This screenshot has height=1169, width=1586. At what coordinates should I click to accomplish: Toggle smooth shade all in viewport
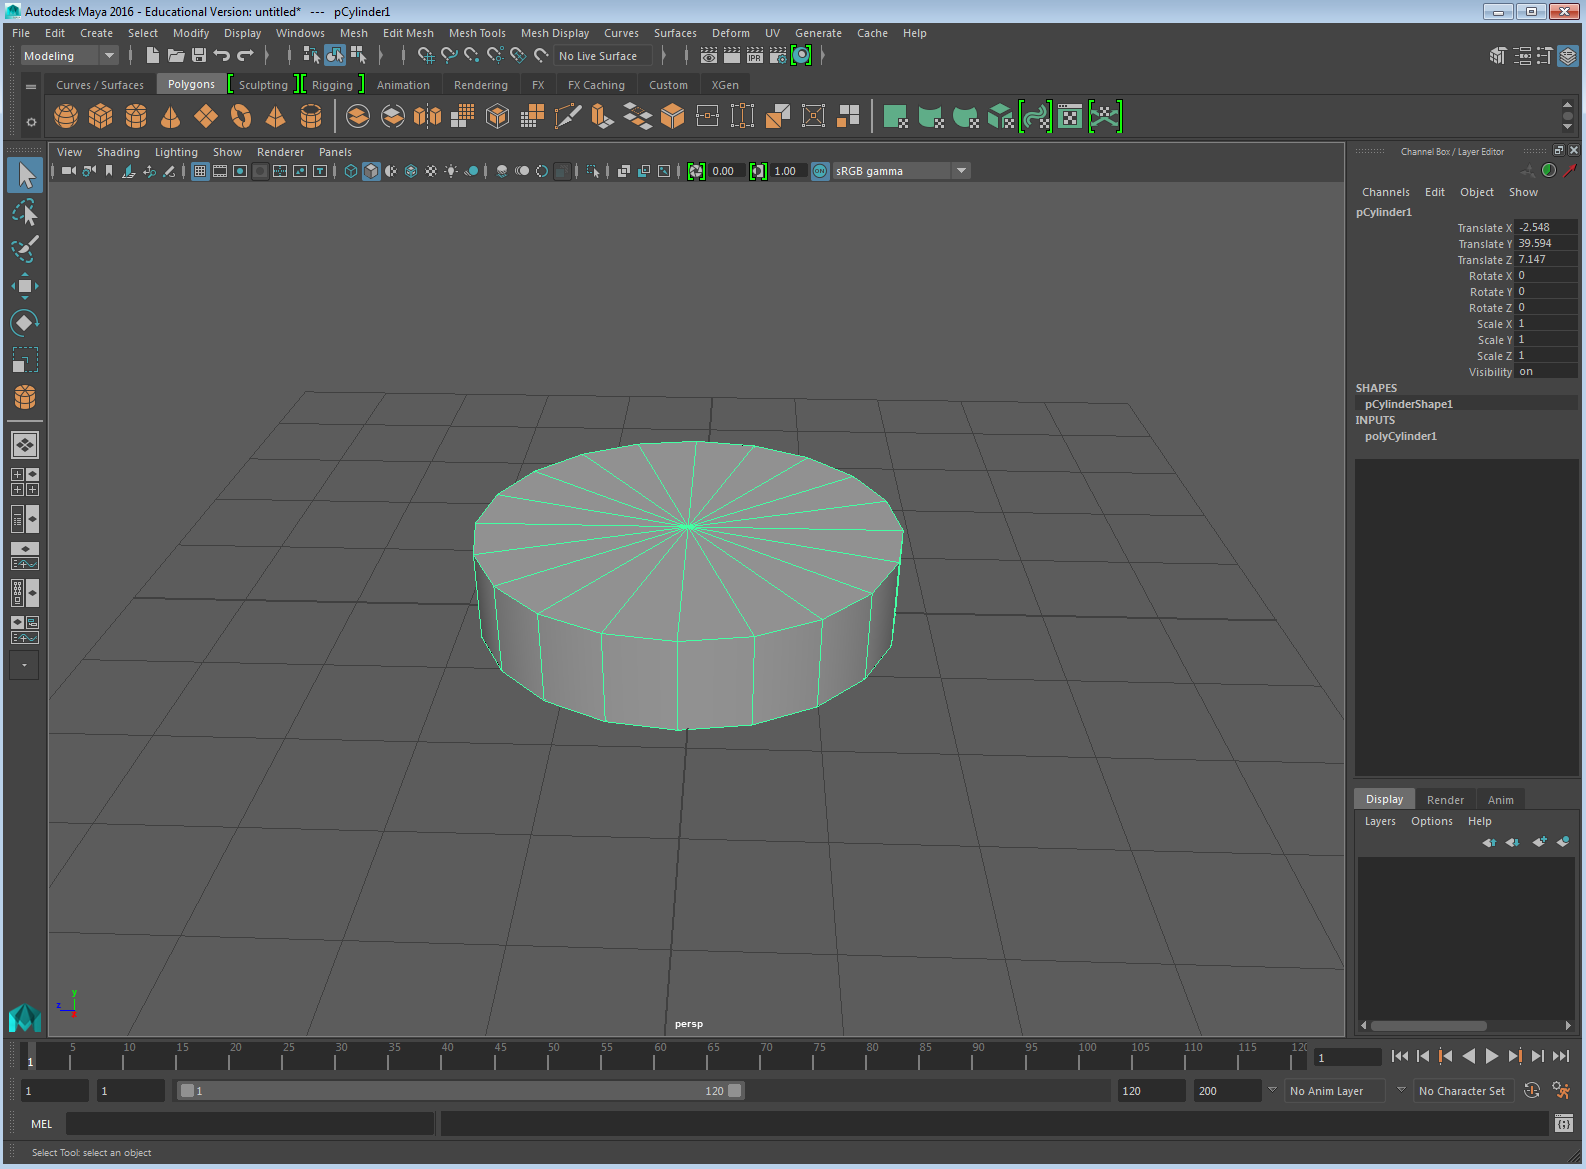(x=371, y=171)
